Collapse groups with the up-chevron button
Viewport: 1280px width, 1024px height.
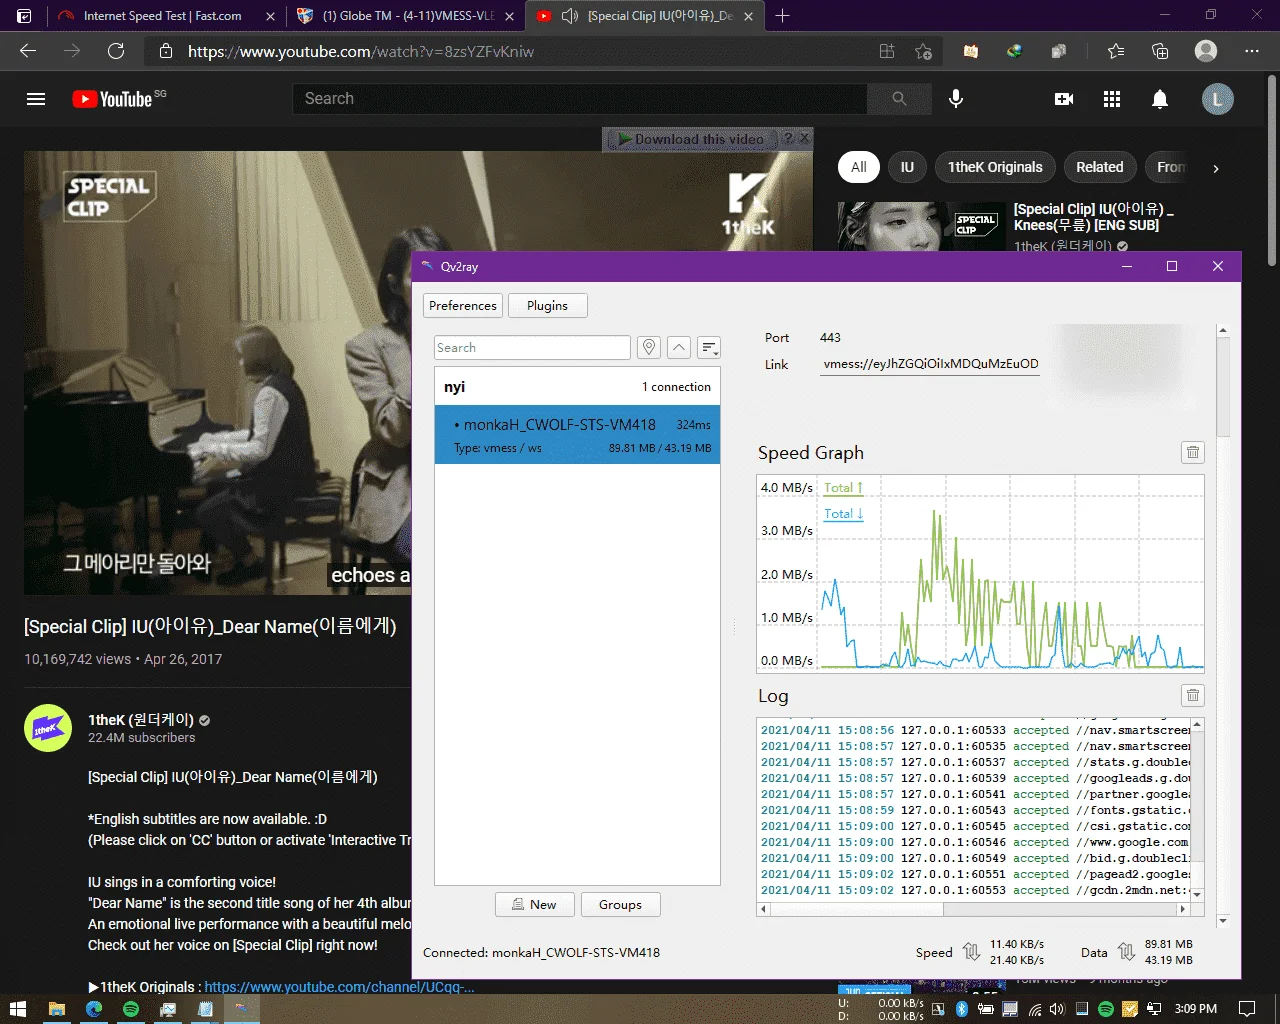pyautogui.click(x=679, y=347)
